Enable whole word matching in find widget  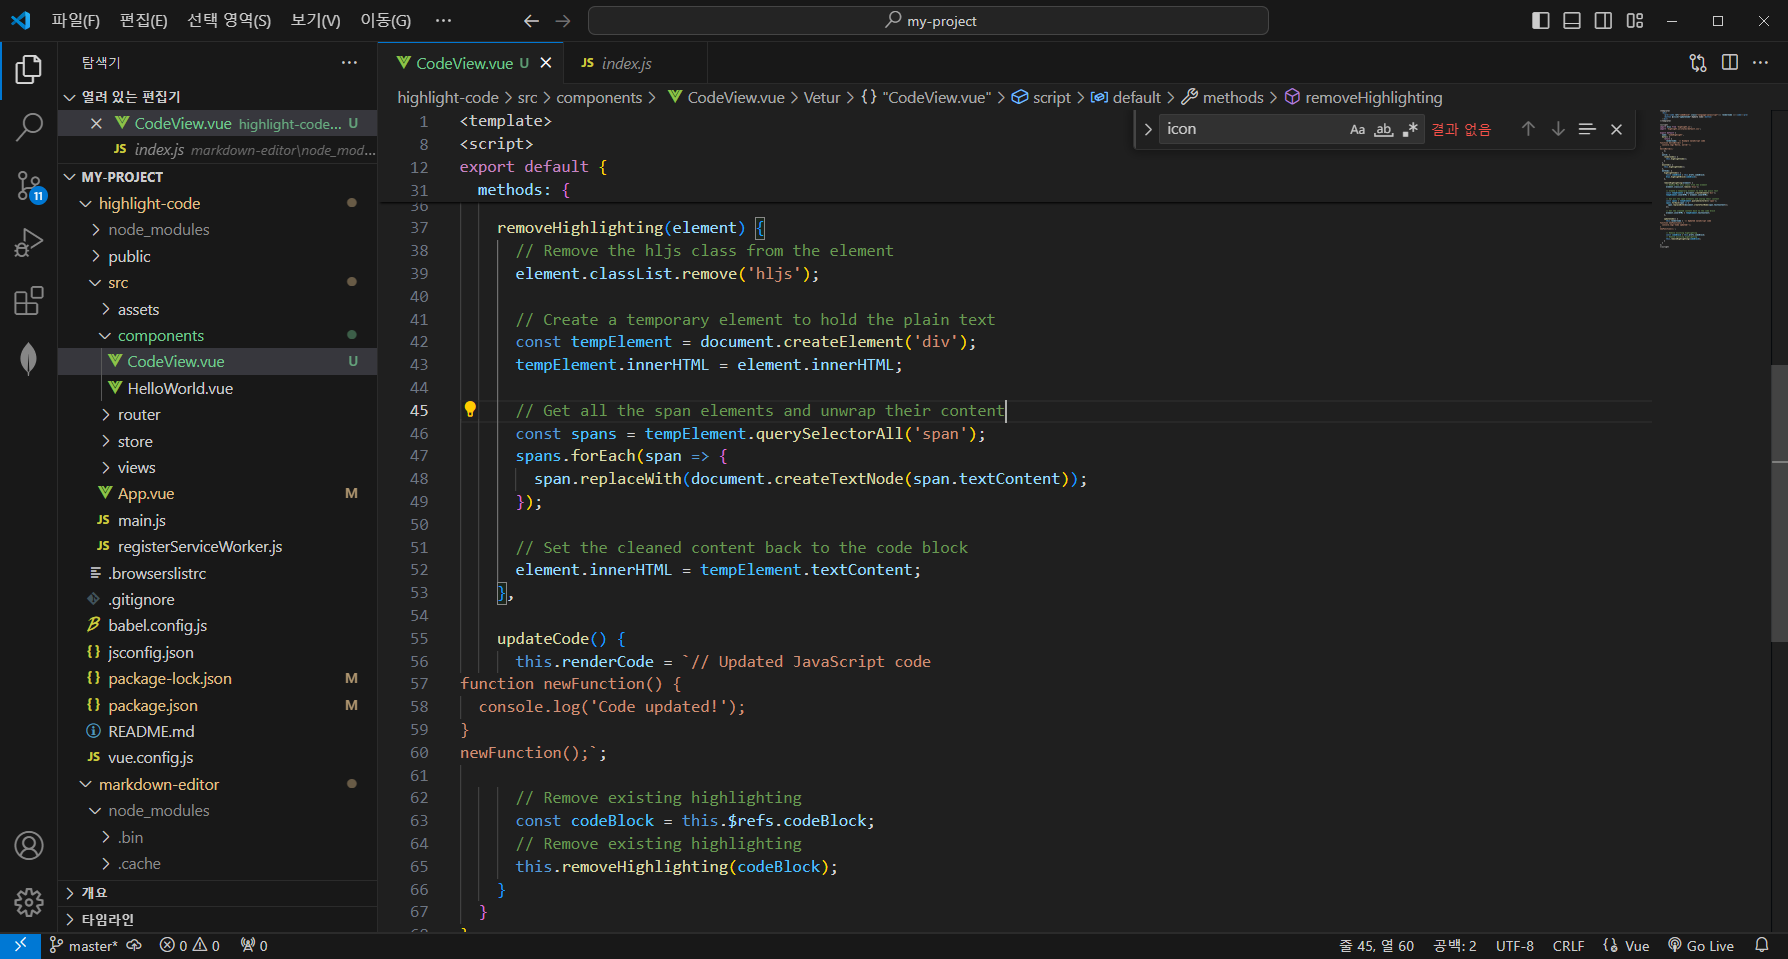[x=1384, y=129]
